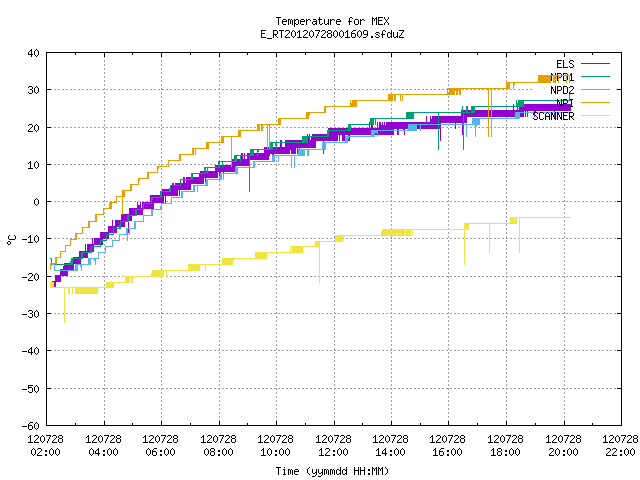640x480 pixels.
Task: Click the NPD1 legend label
Action: (x=562, y=77)
